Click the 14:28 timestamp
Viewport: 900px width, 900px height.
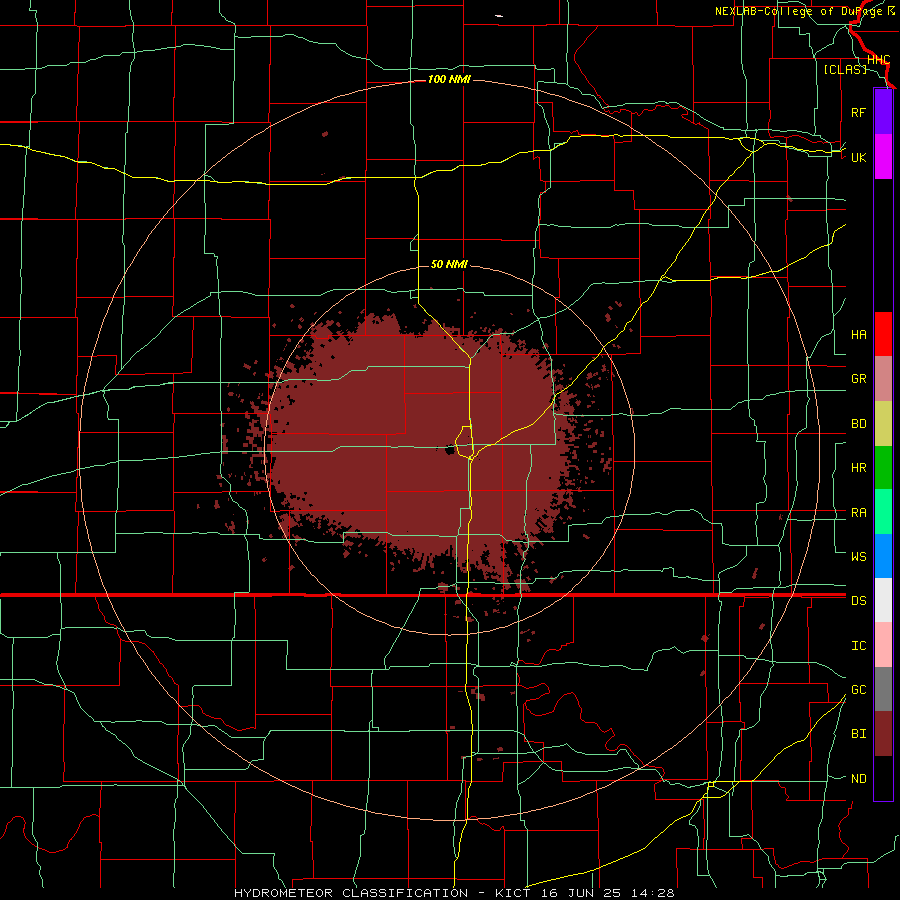click(654, 893)
